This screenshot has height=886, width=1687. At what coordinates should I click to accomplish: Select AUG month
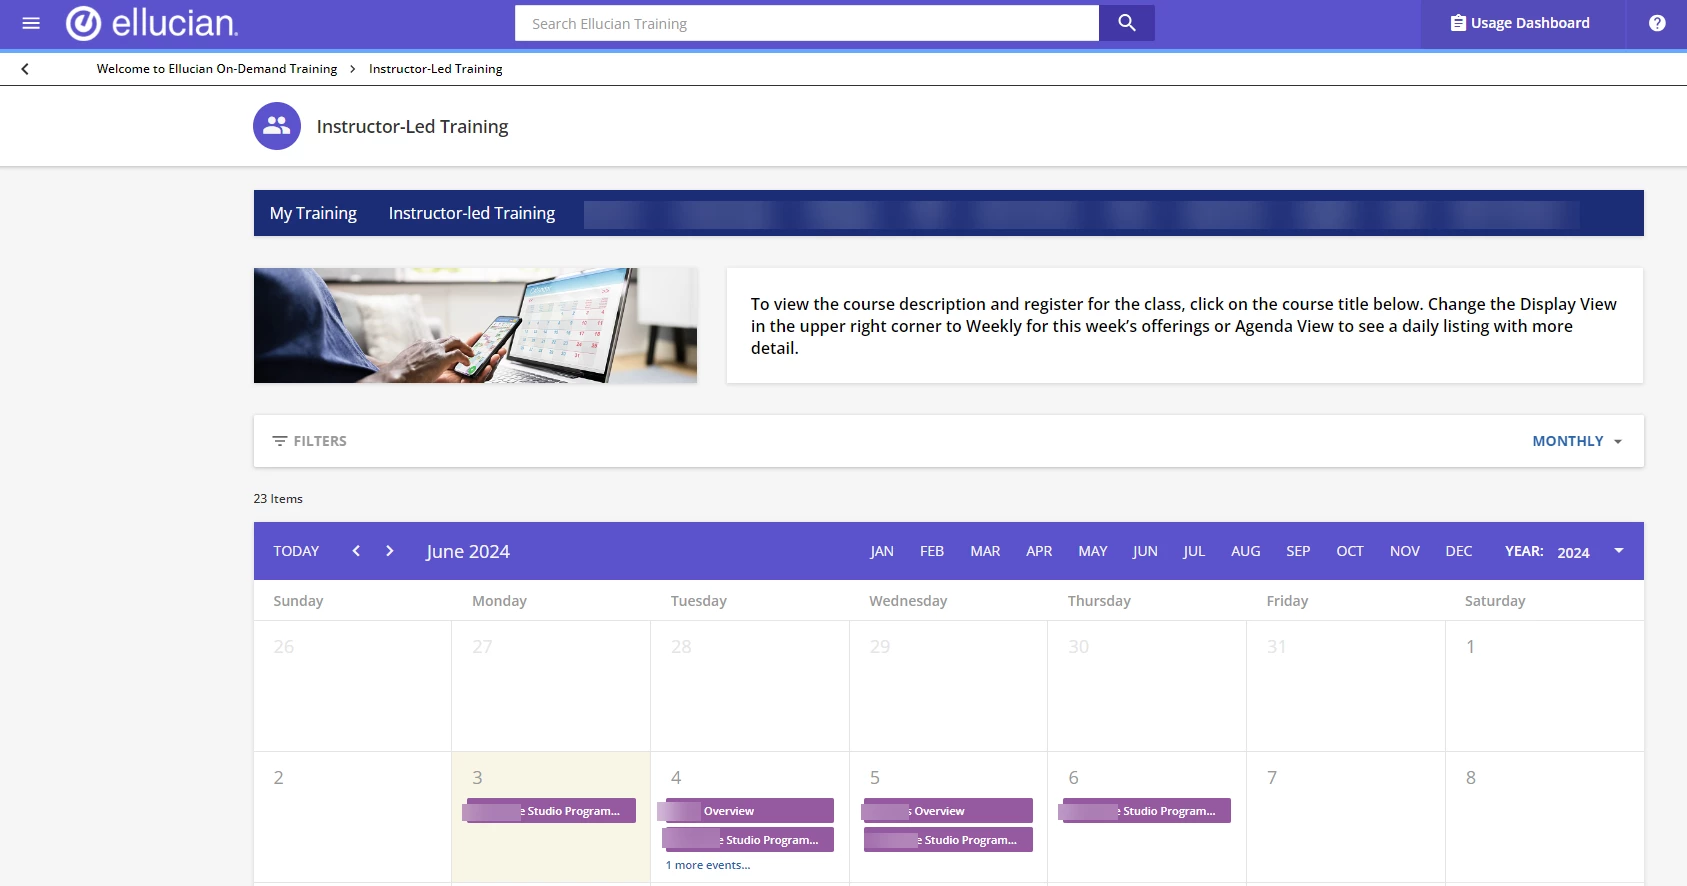(x=1246, y=551)
